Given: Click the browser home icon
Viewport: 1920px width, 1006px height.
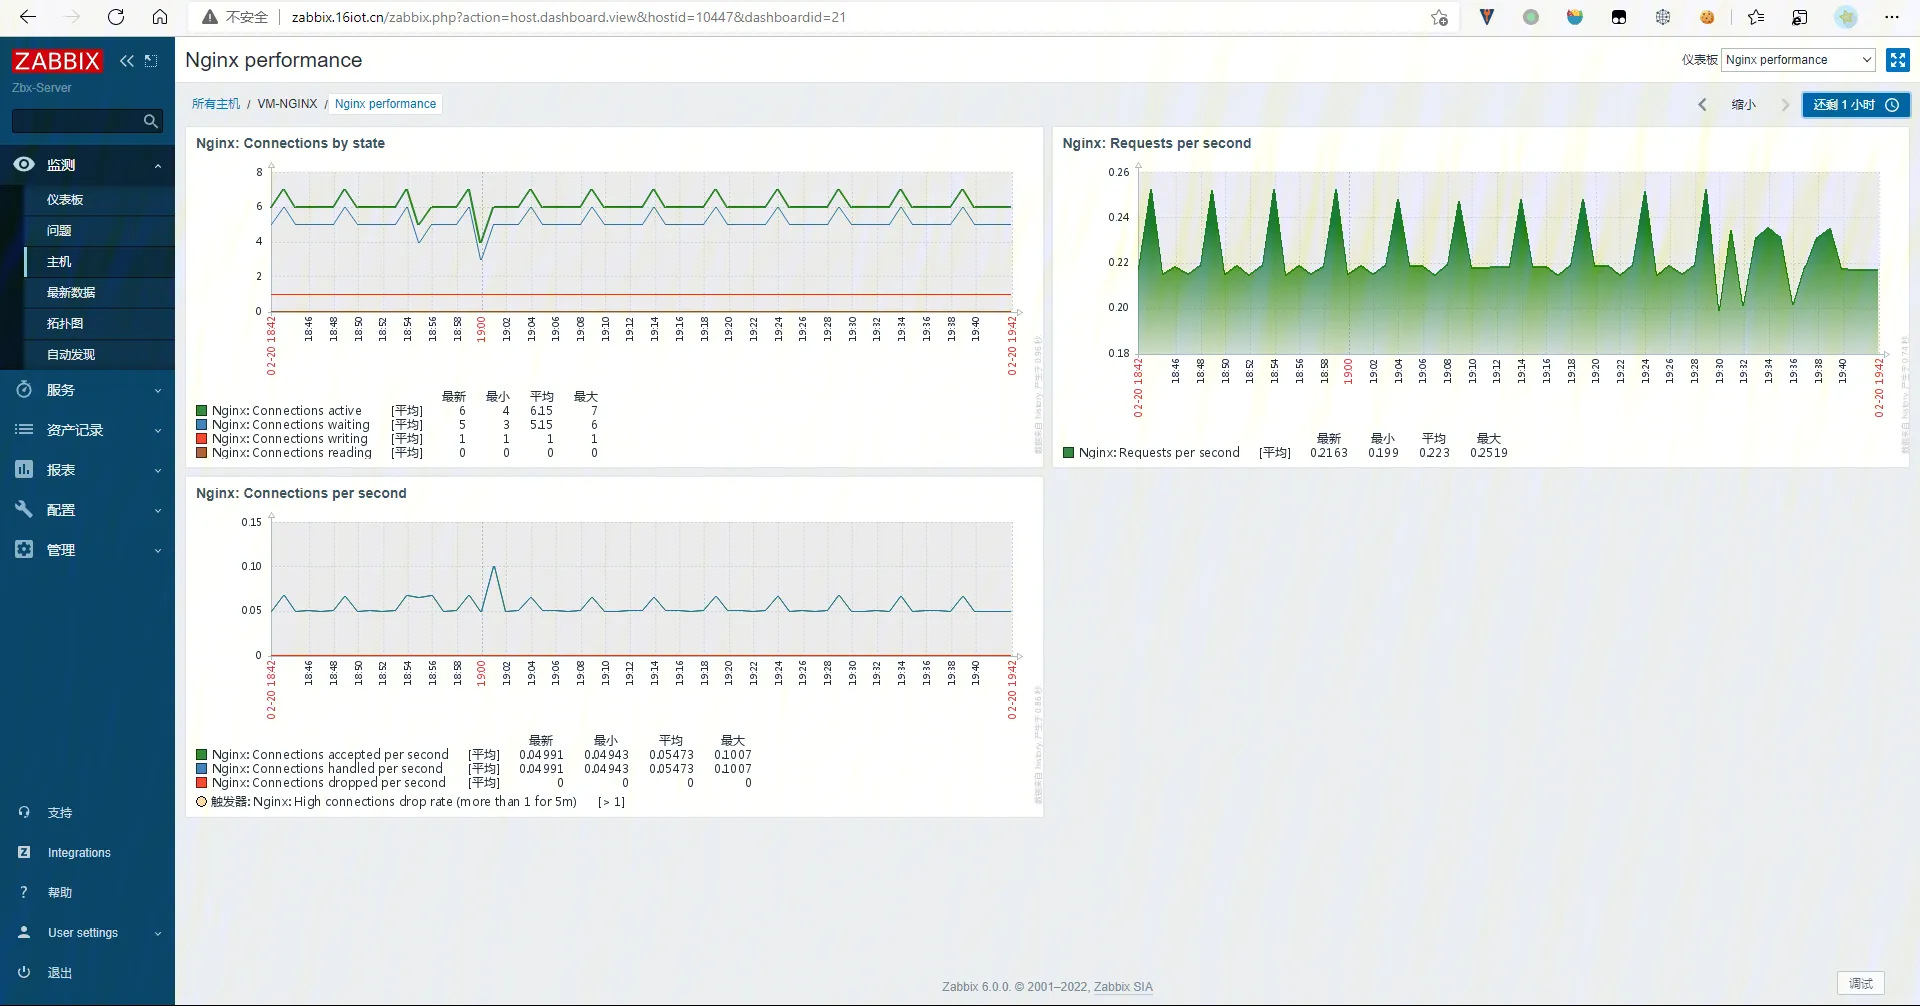Looking at the screenshot, I should click(x=160, y=17).
